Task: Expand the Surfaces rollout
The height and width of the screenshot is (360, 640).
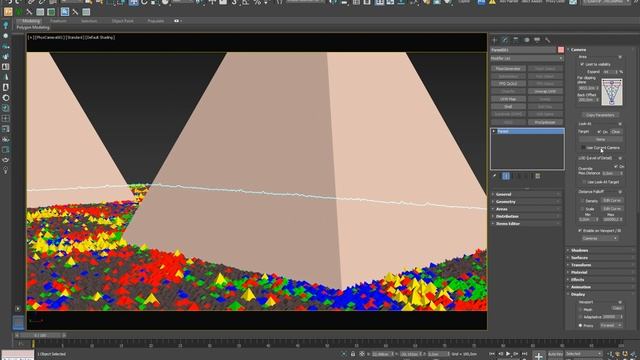Action: [600, 258]
